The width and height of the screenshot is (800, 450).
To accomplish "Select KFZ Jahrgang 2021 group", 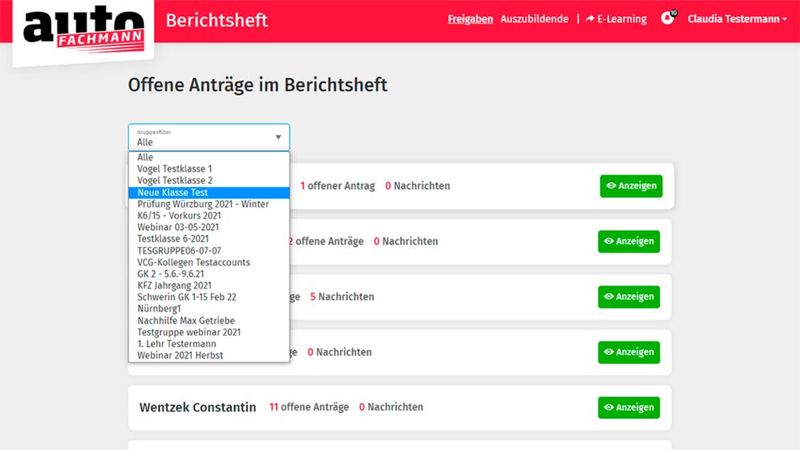I will click(x=209, y=286).
